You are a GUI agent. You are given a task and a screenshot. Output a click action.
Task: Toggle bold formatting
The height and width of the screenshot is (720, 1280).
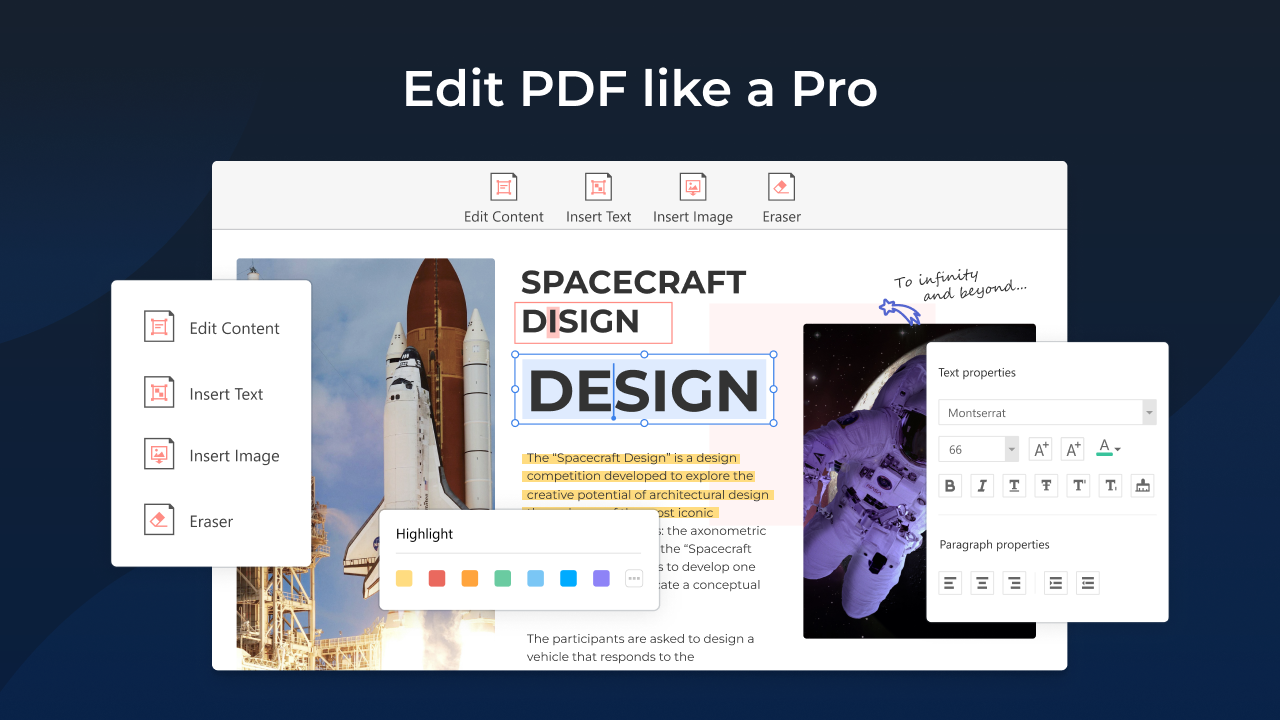click(x=950, y=485)
